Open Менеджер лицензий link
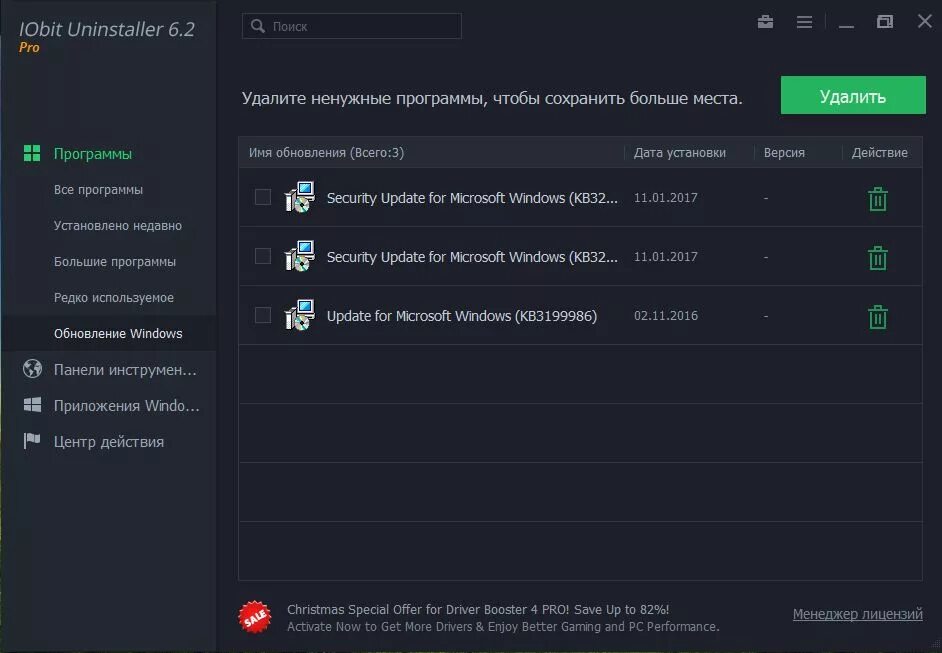The image size is (942, 653). pyautogui.click(x=857, y=614)
